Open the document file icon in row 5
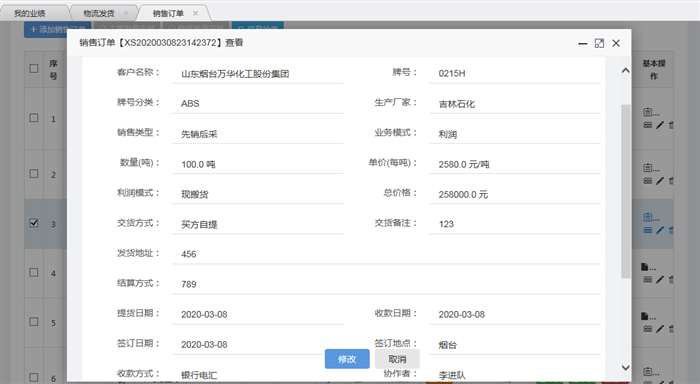700x384 pixels. point(645,316)
